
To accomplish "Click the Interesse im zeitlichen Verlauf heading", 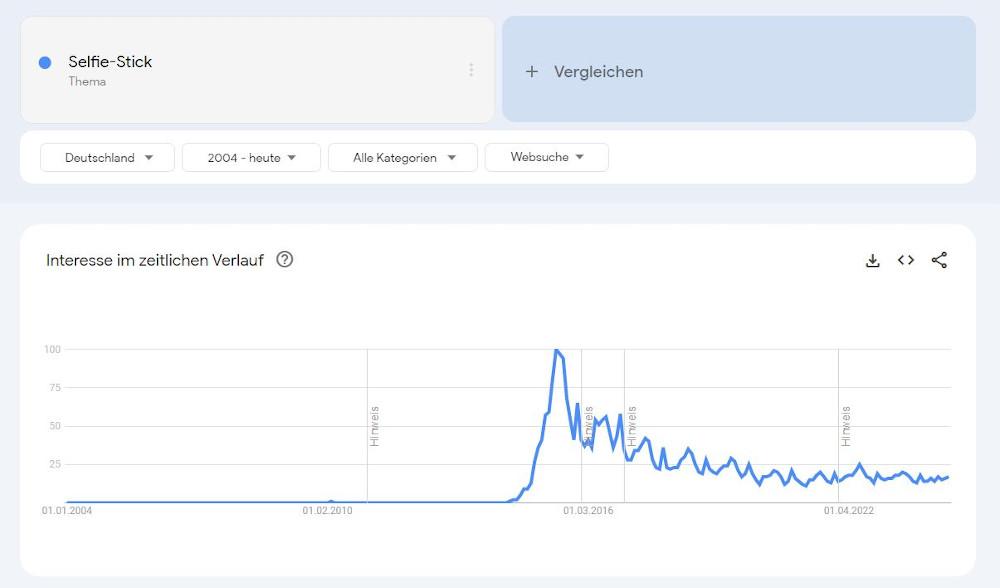I will (155, 260).
